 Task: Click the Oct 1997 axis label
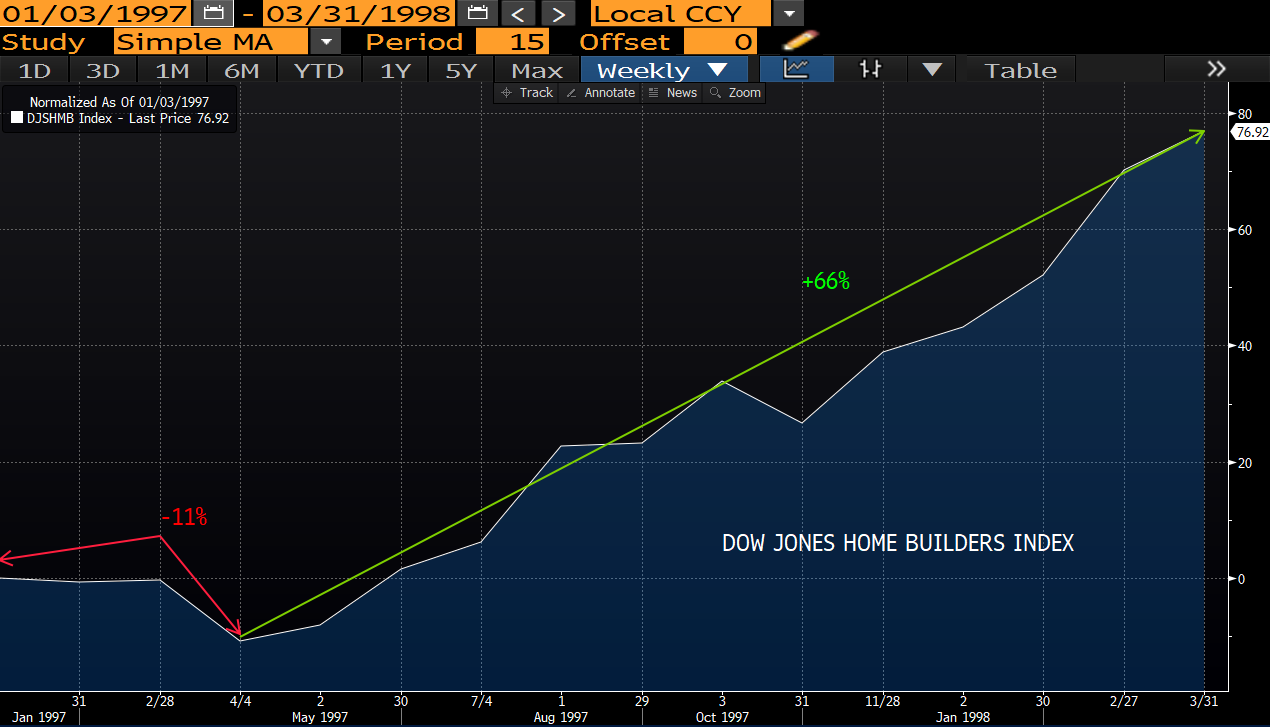722,717
